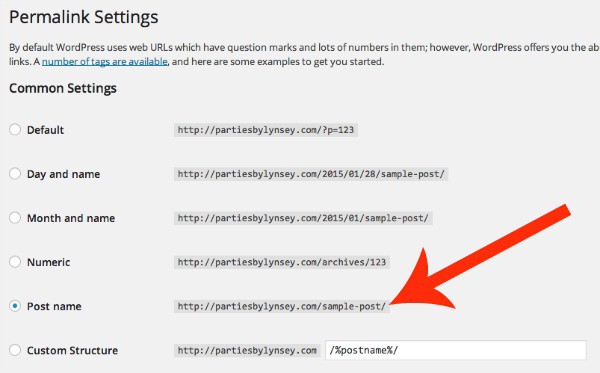Click the 'Month and name' label text
The image size is (600, 373).
coord(71,218)
